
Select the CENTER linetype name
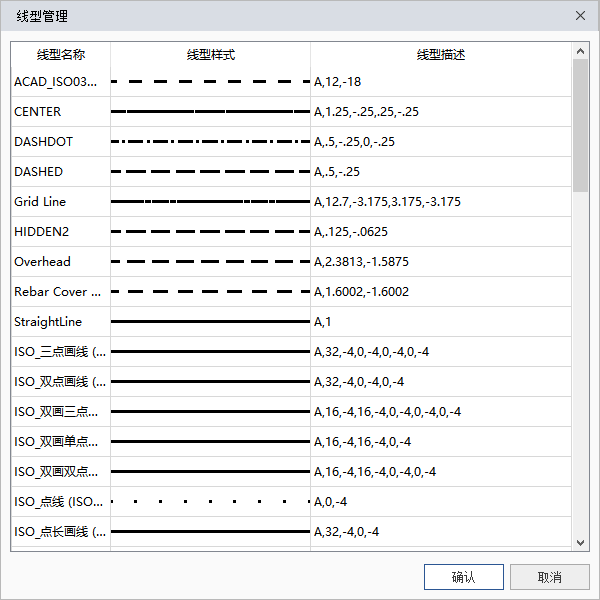click(38, 112)
